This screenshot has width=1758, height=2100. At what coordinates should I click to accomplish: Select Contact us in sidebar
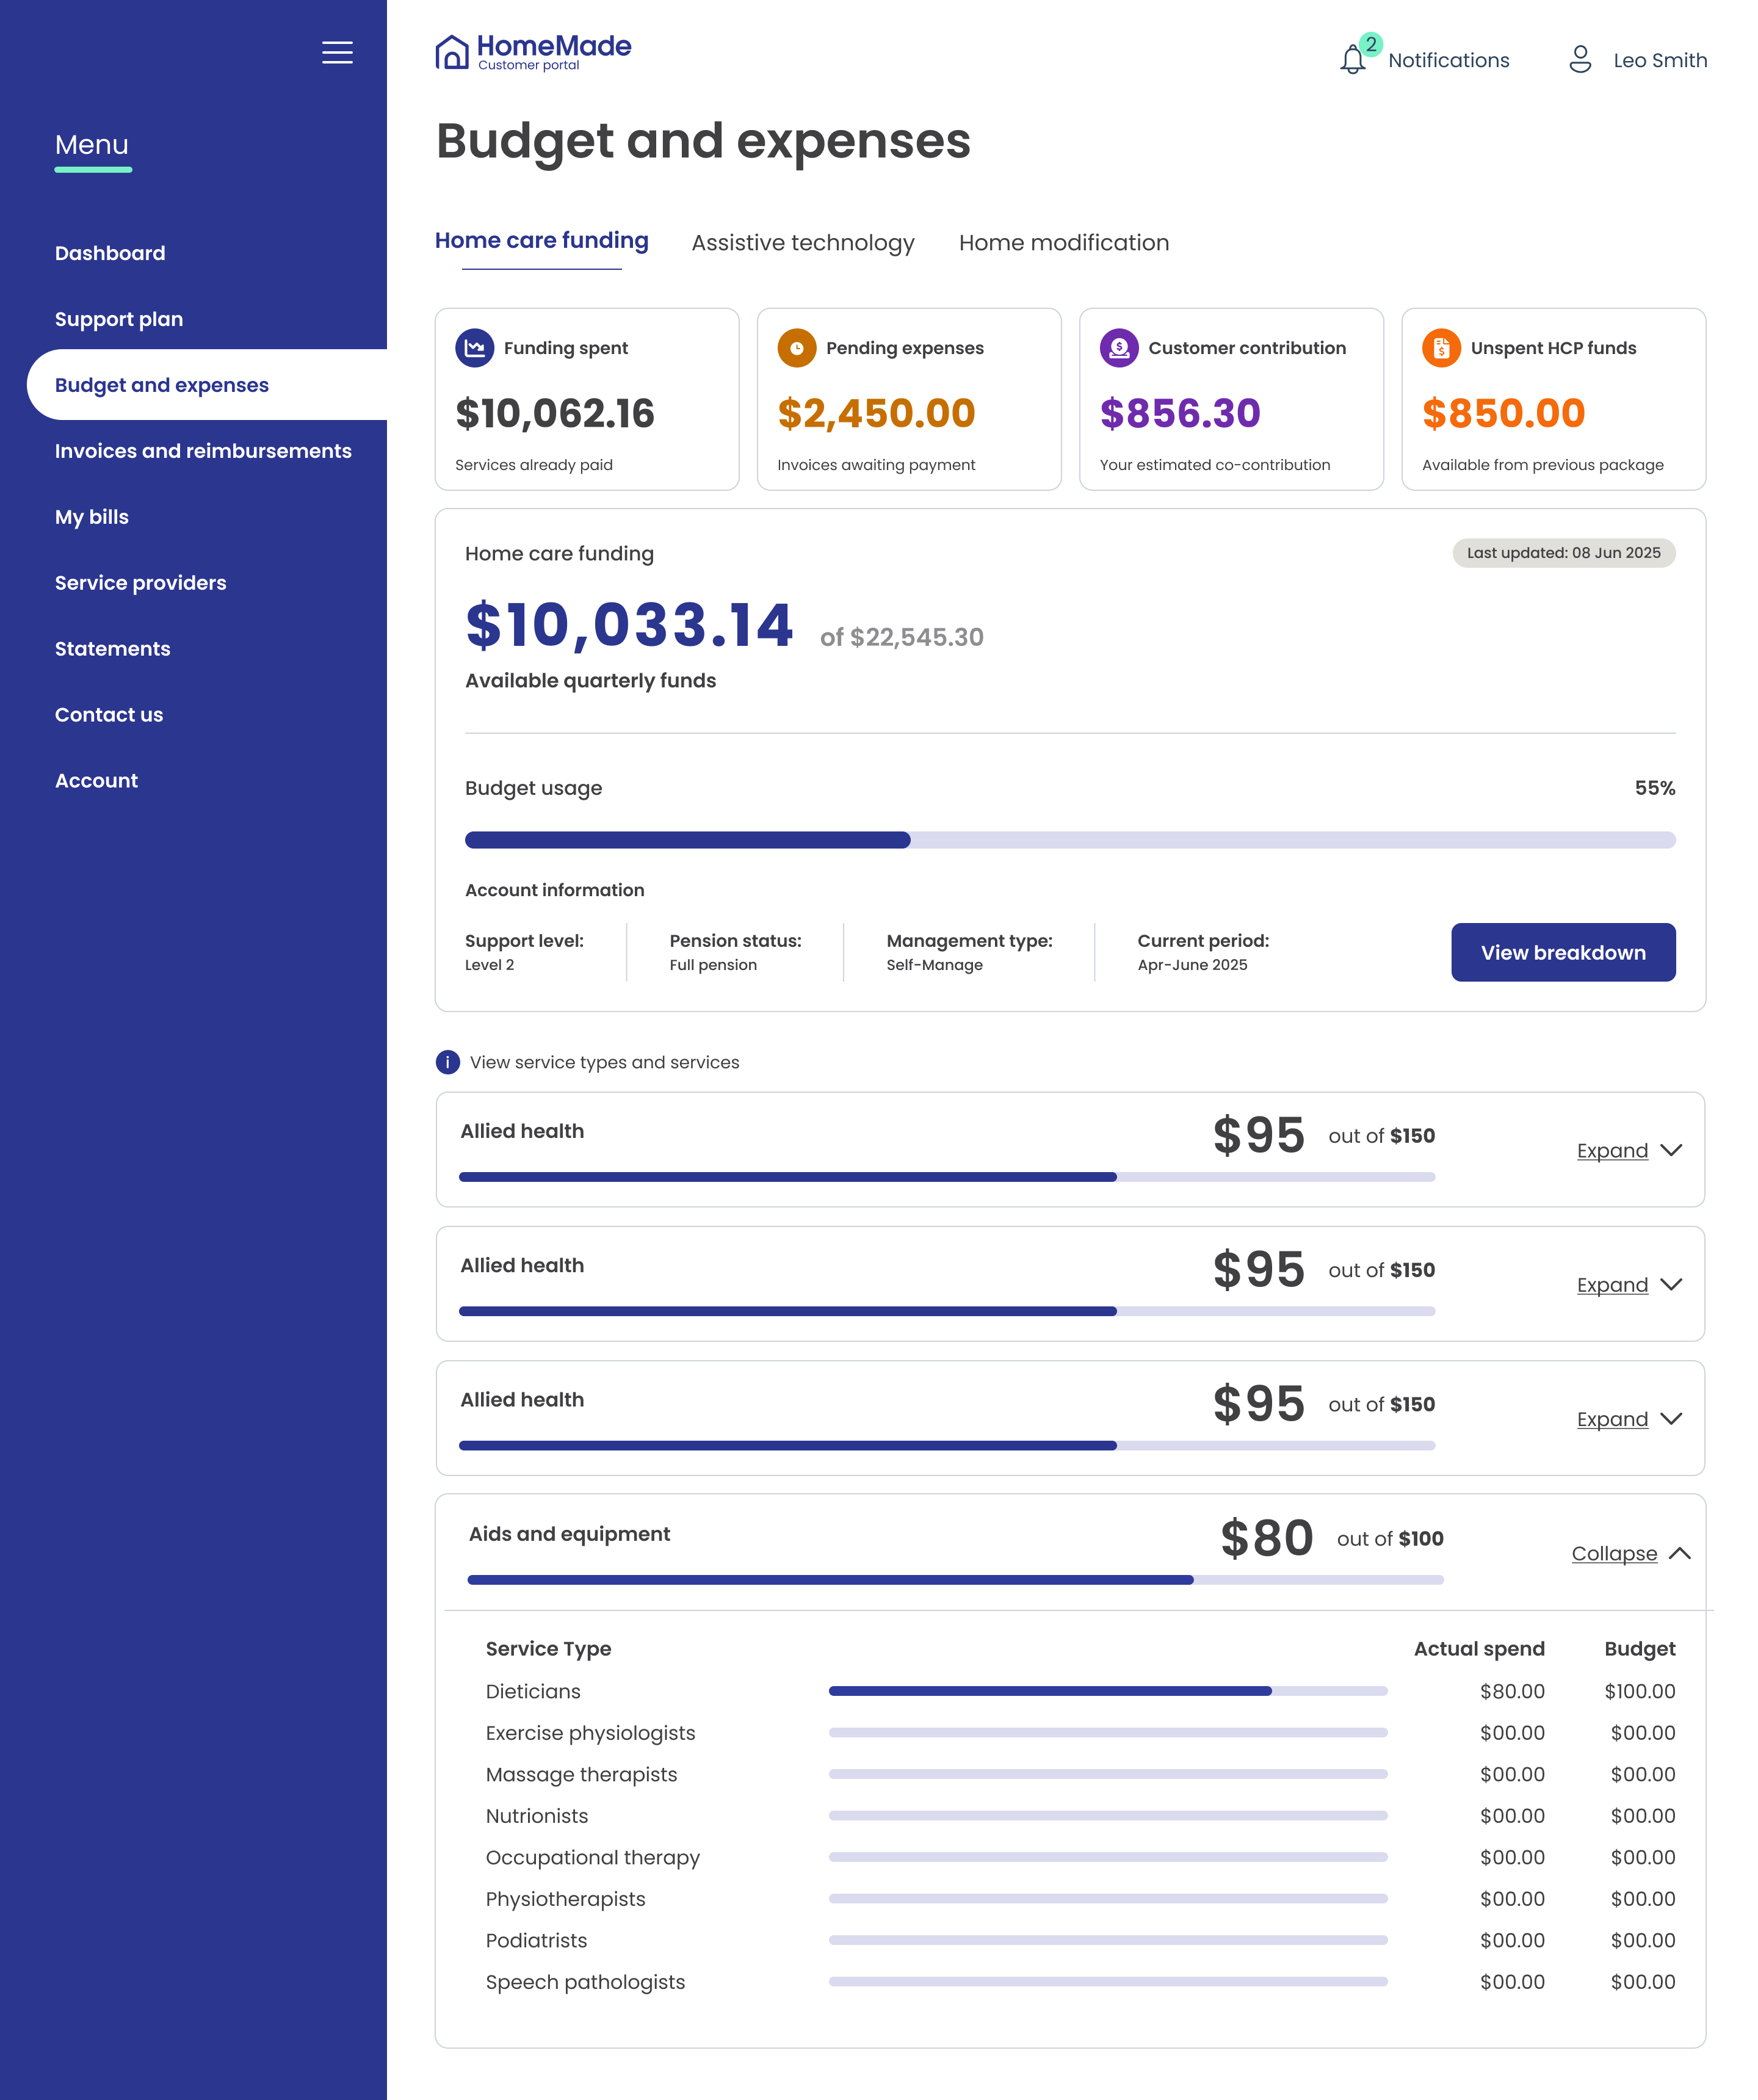tap(109, 715)
